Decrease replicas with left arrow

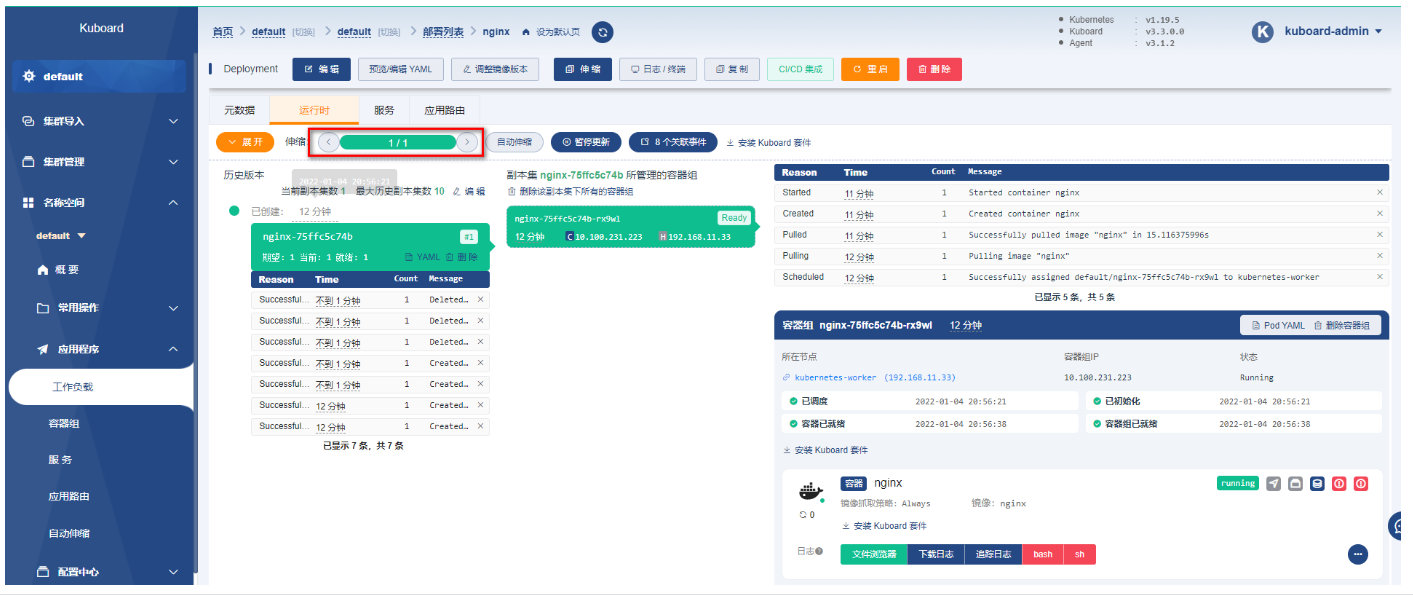[x=328, y=142]
